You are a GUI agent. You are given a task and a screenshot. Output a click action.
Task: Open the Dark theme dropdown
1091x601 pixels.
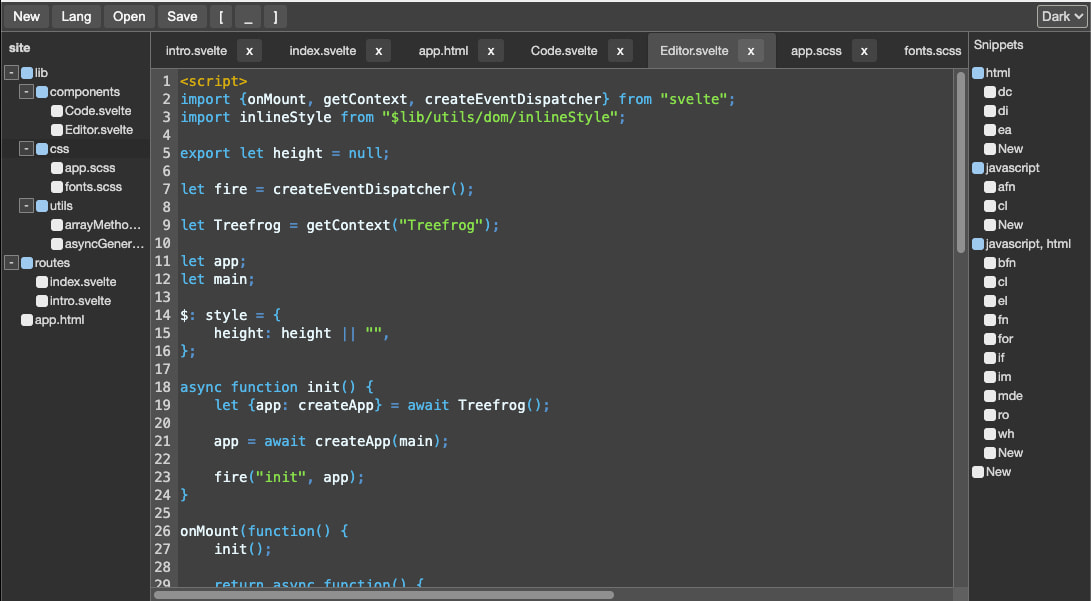1062,17
